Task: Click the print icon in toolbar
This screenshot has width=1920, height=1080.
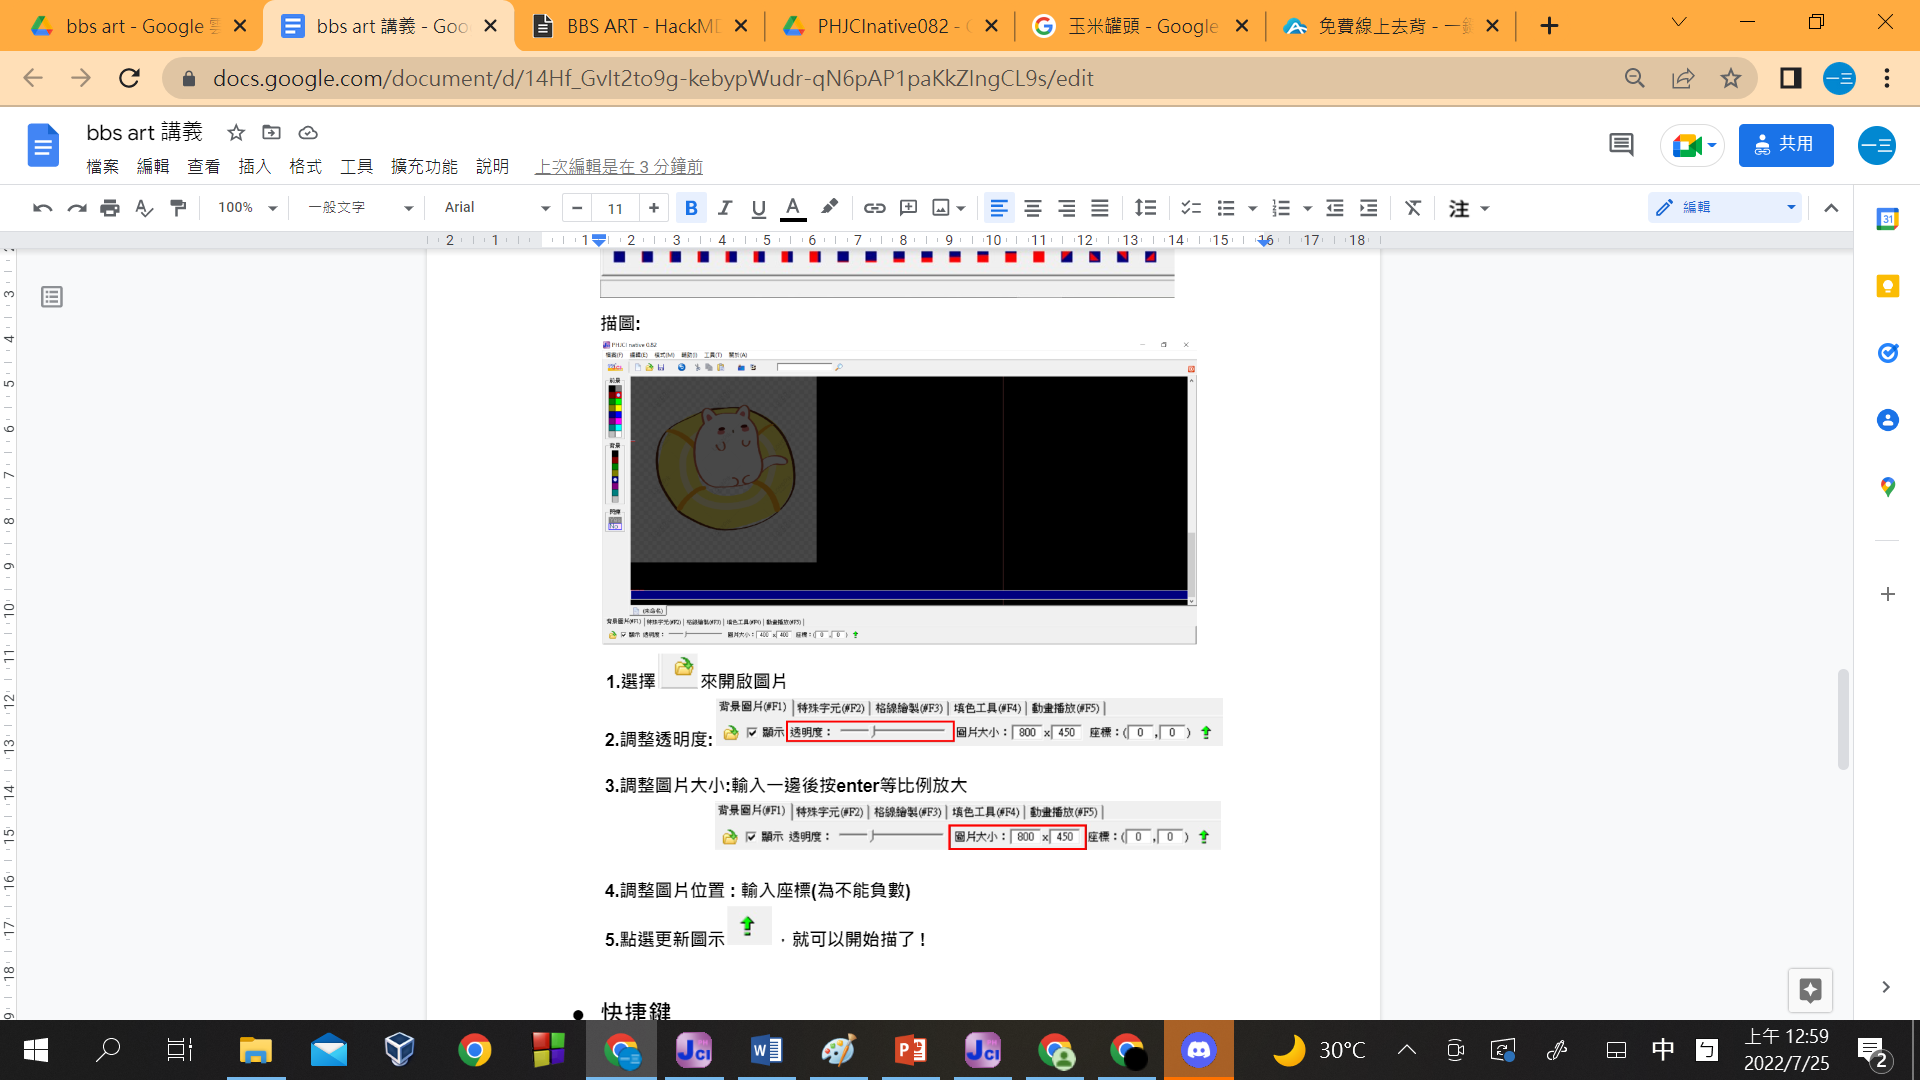Action: (110, 208)
